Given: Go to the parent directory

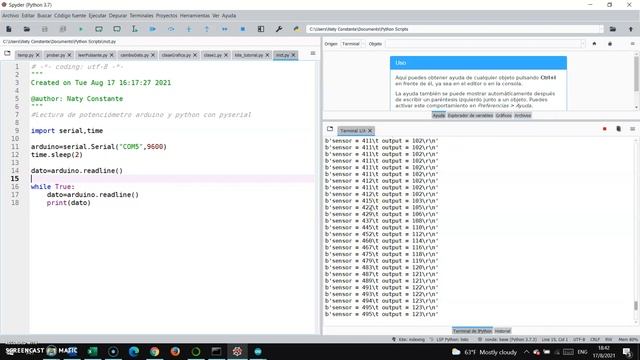Looking at the screenshot, I should tap(631, 29).
